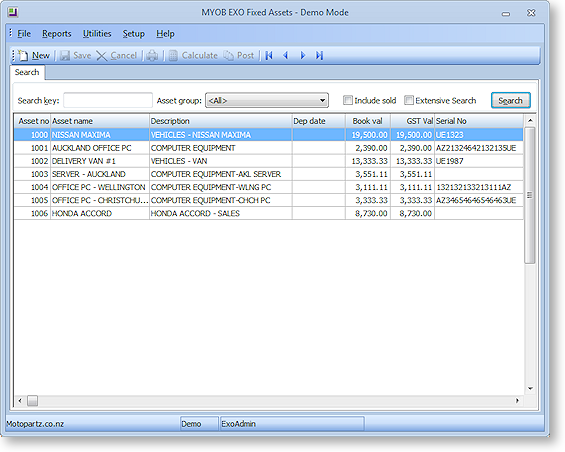Click the Print toolbar icon

152,56
